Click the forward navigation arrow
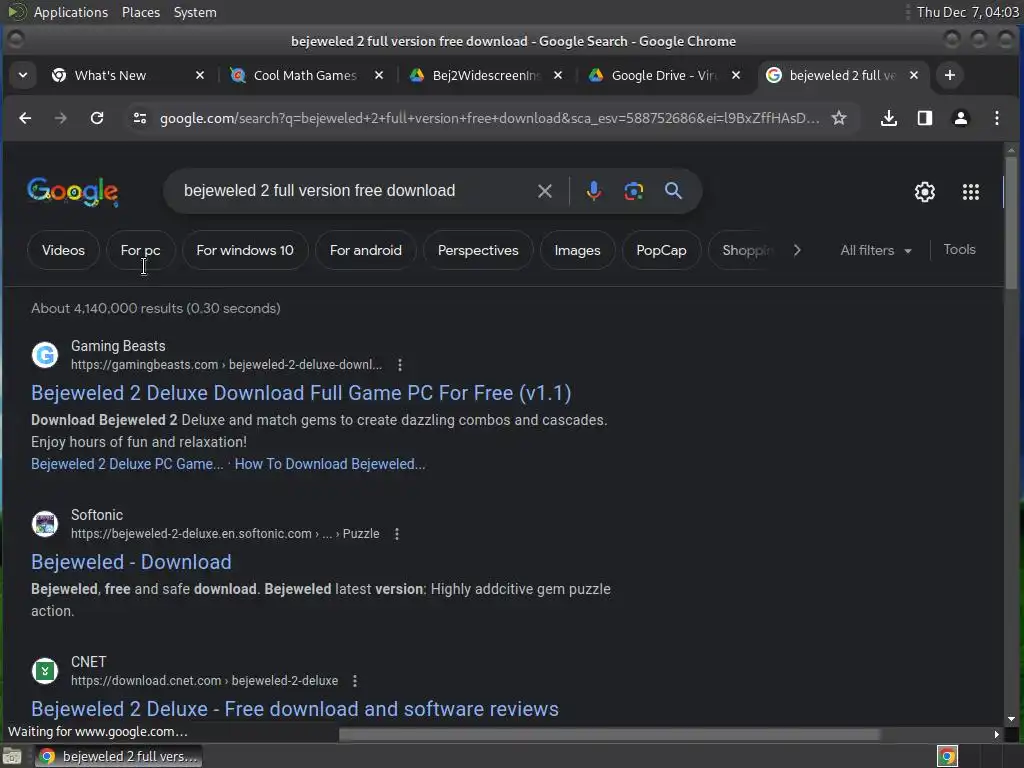This screenshot has height=768, width=1024. pyautogui.click(x=61, y=118)
